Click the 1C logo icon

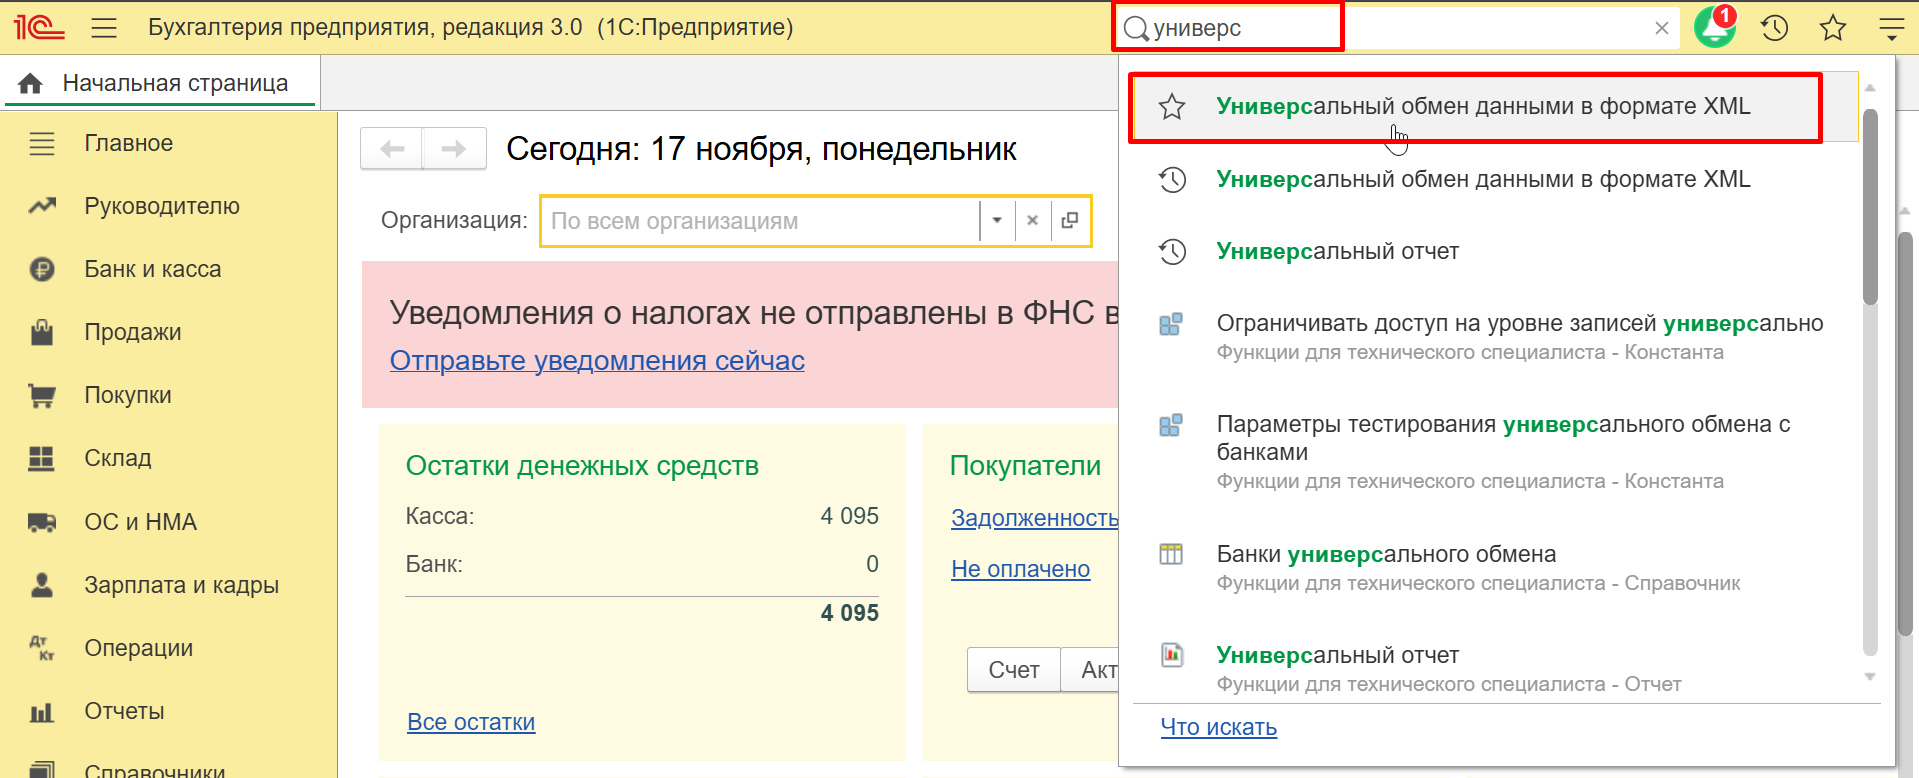click(39, 27)
